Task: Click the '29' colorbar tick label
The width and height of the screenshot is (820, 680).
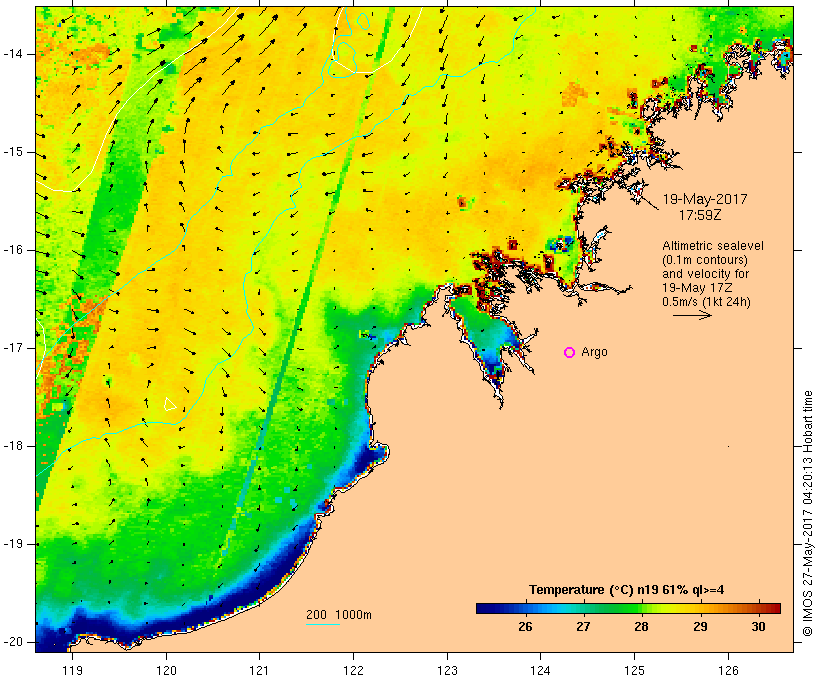Action: coord(700,626)
